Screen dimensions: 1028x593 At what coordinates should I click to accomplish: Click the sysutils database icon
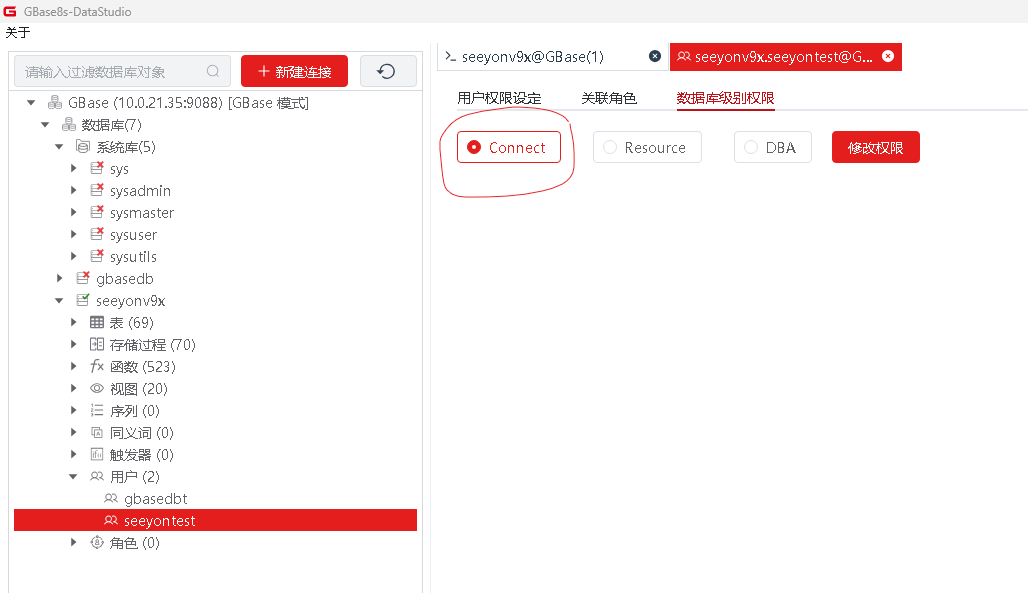96,256
